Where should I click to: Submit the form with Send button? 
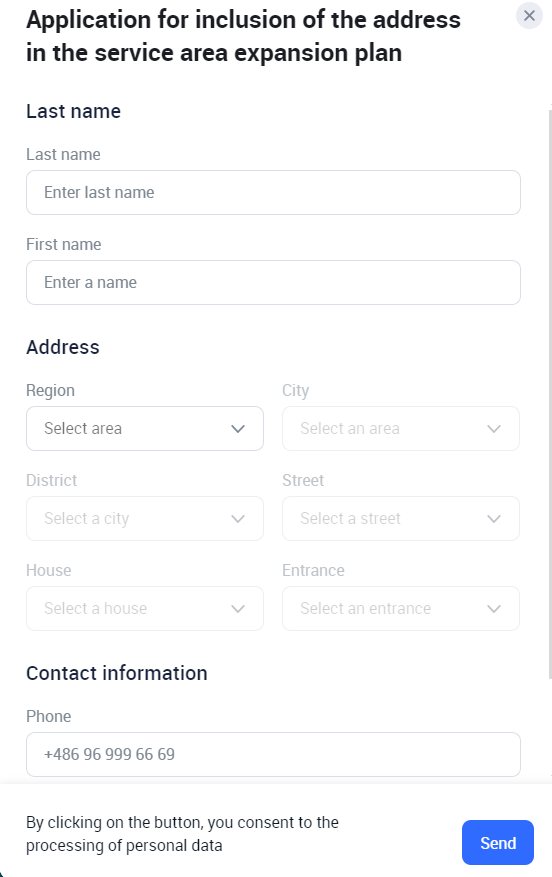pos(498,842)
